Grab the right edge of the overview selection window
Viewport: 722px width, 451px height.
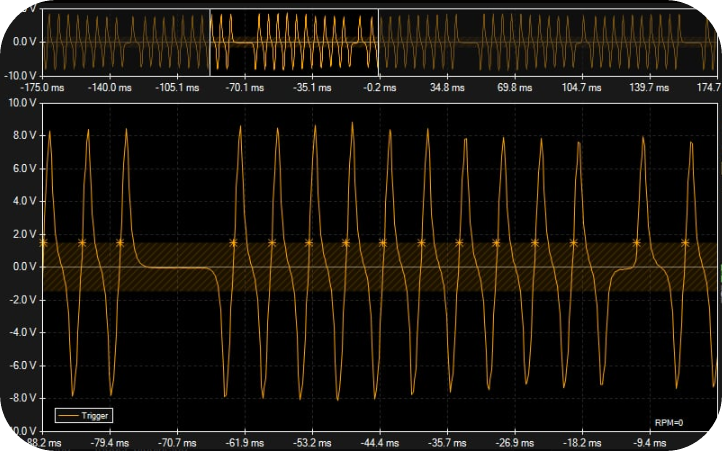(378, 42)
